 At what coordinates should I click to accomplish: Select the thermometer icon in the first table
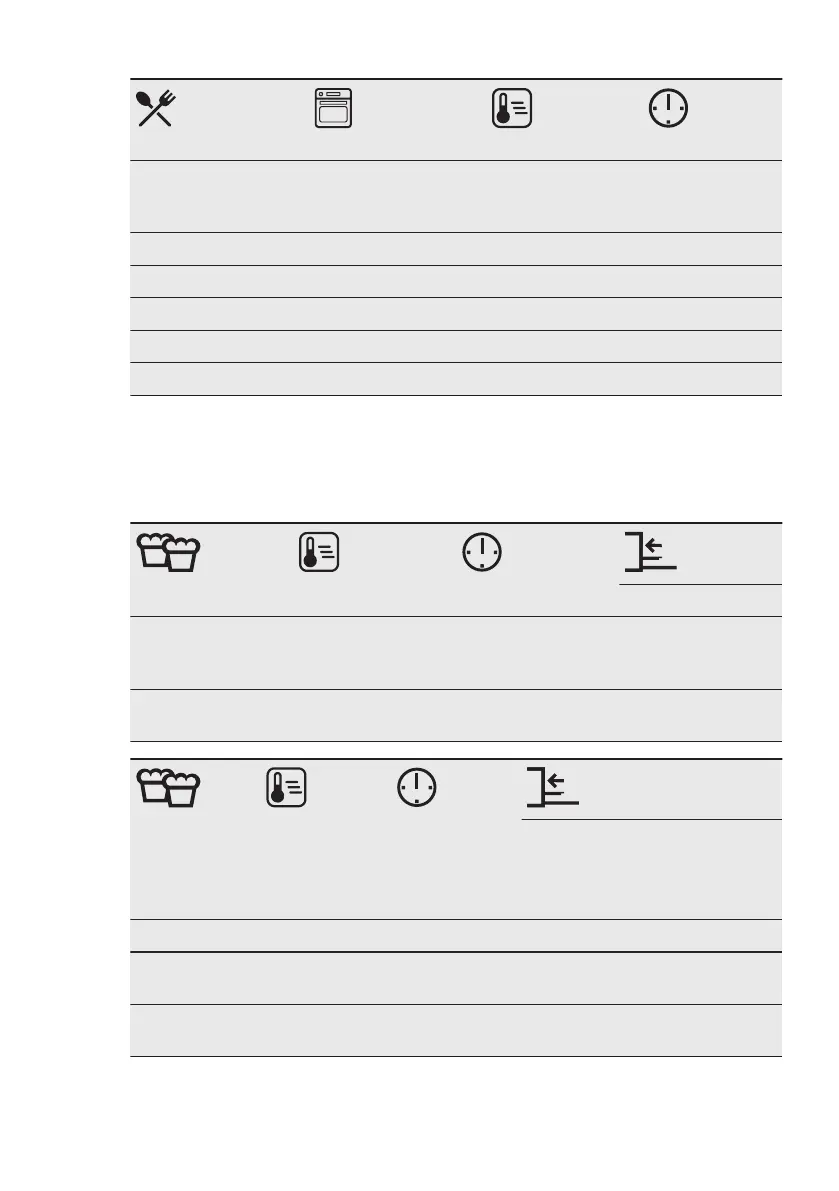tap(512, 108)
